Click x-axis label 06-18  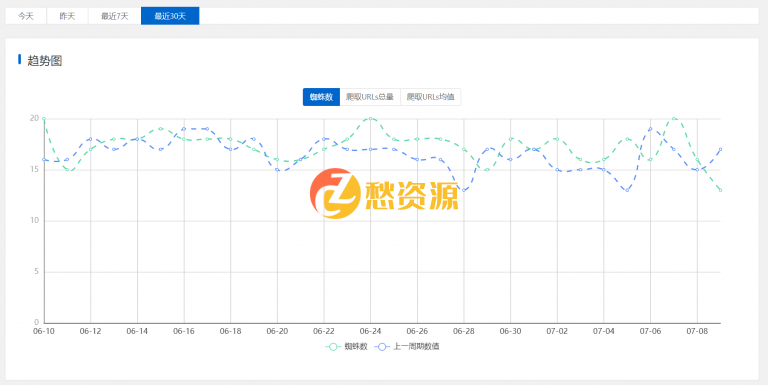[x=231, y=331]
